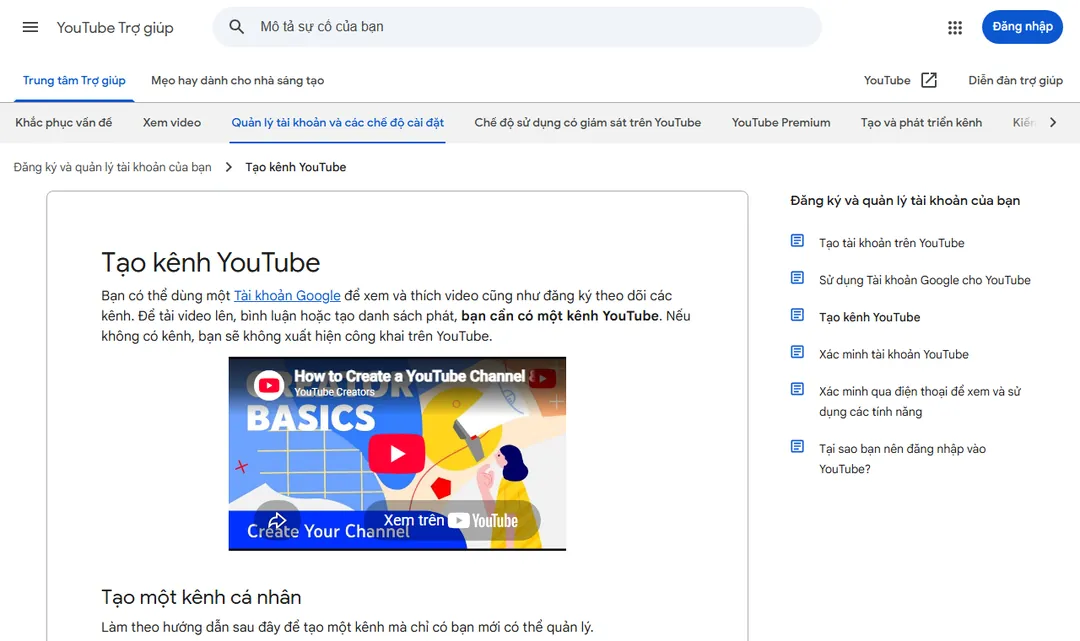
Task: Open Tạo và phát triển kênh tab
Action: tap(922, 123)
